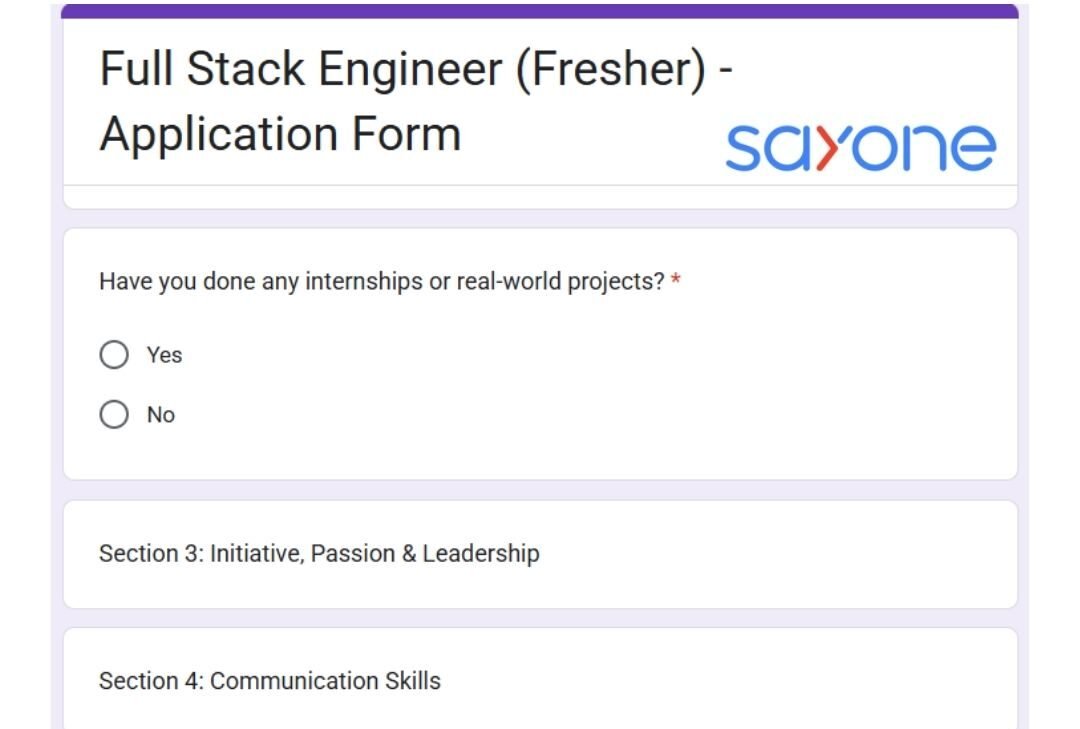The width and height of the screenshot is (1080, 729).
Task: Click the red required asterisk
Action: [676, 282]
